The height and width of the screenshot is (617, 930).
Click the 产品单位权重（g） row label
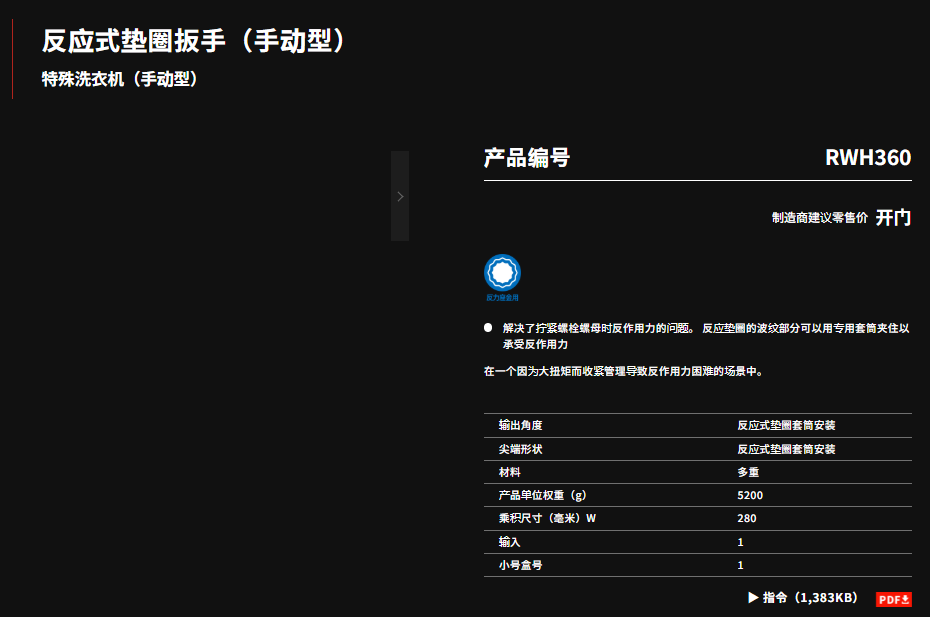tap(541, 495)
